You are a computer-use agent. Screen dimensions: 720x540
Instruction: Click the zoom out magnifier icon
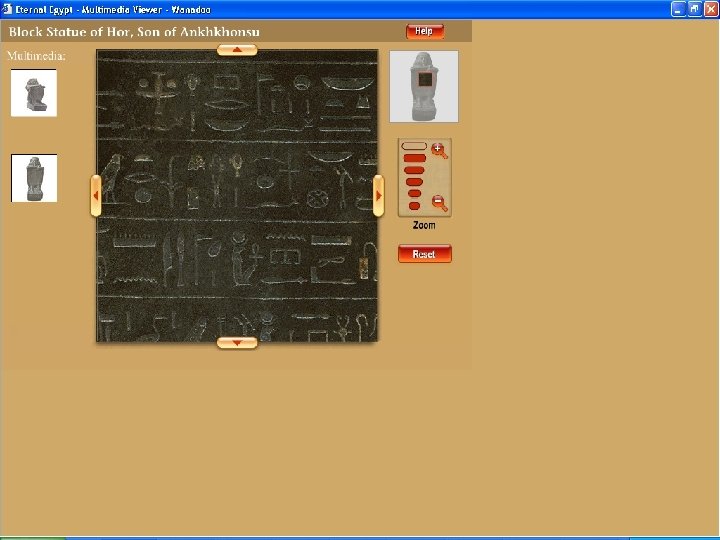(x=439, y=202)
